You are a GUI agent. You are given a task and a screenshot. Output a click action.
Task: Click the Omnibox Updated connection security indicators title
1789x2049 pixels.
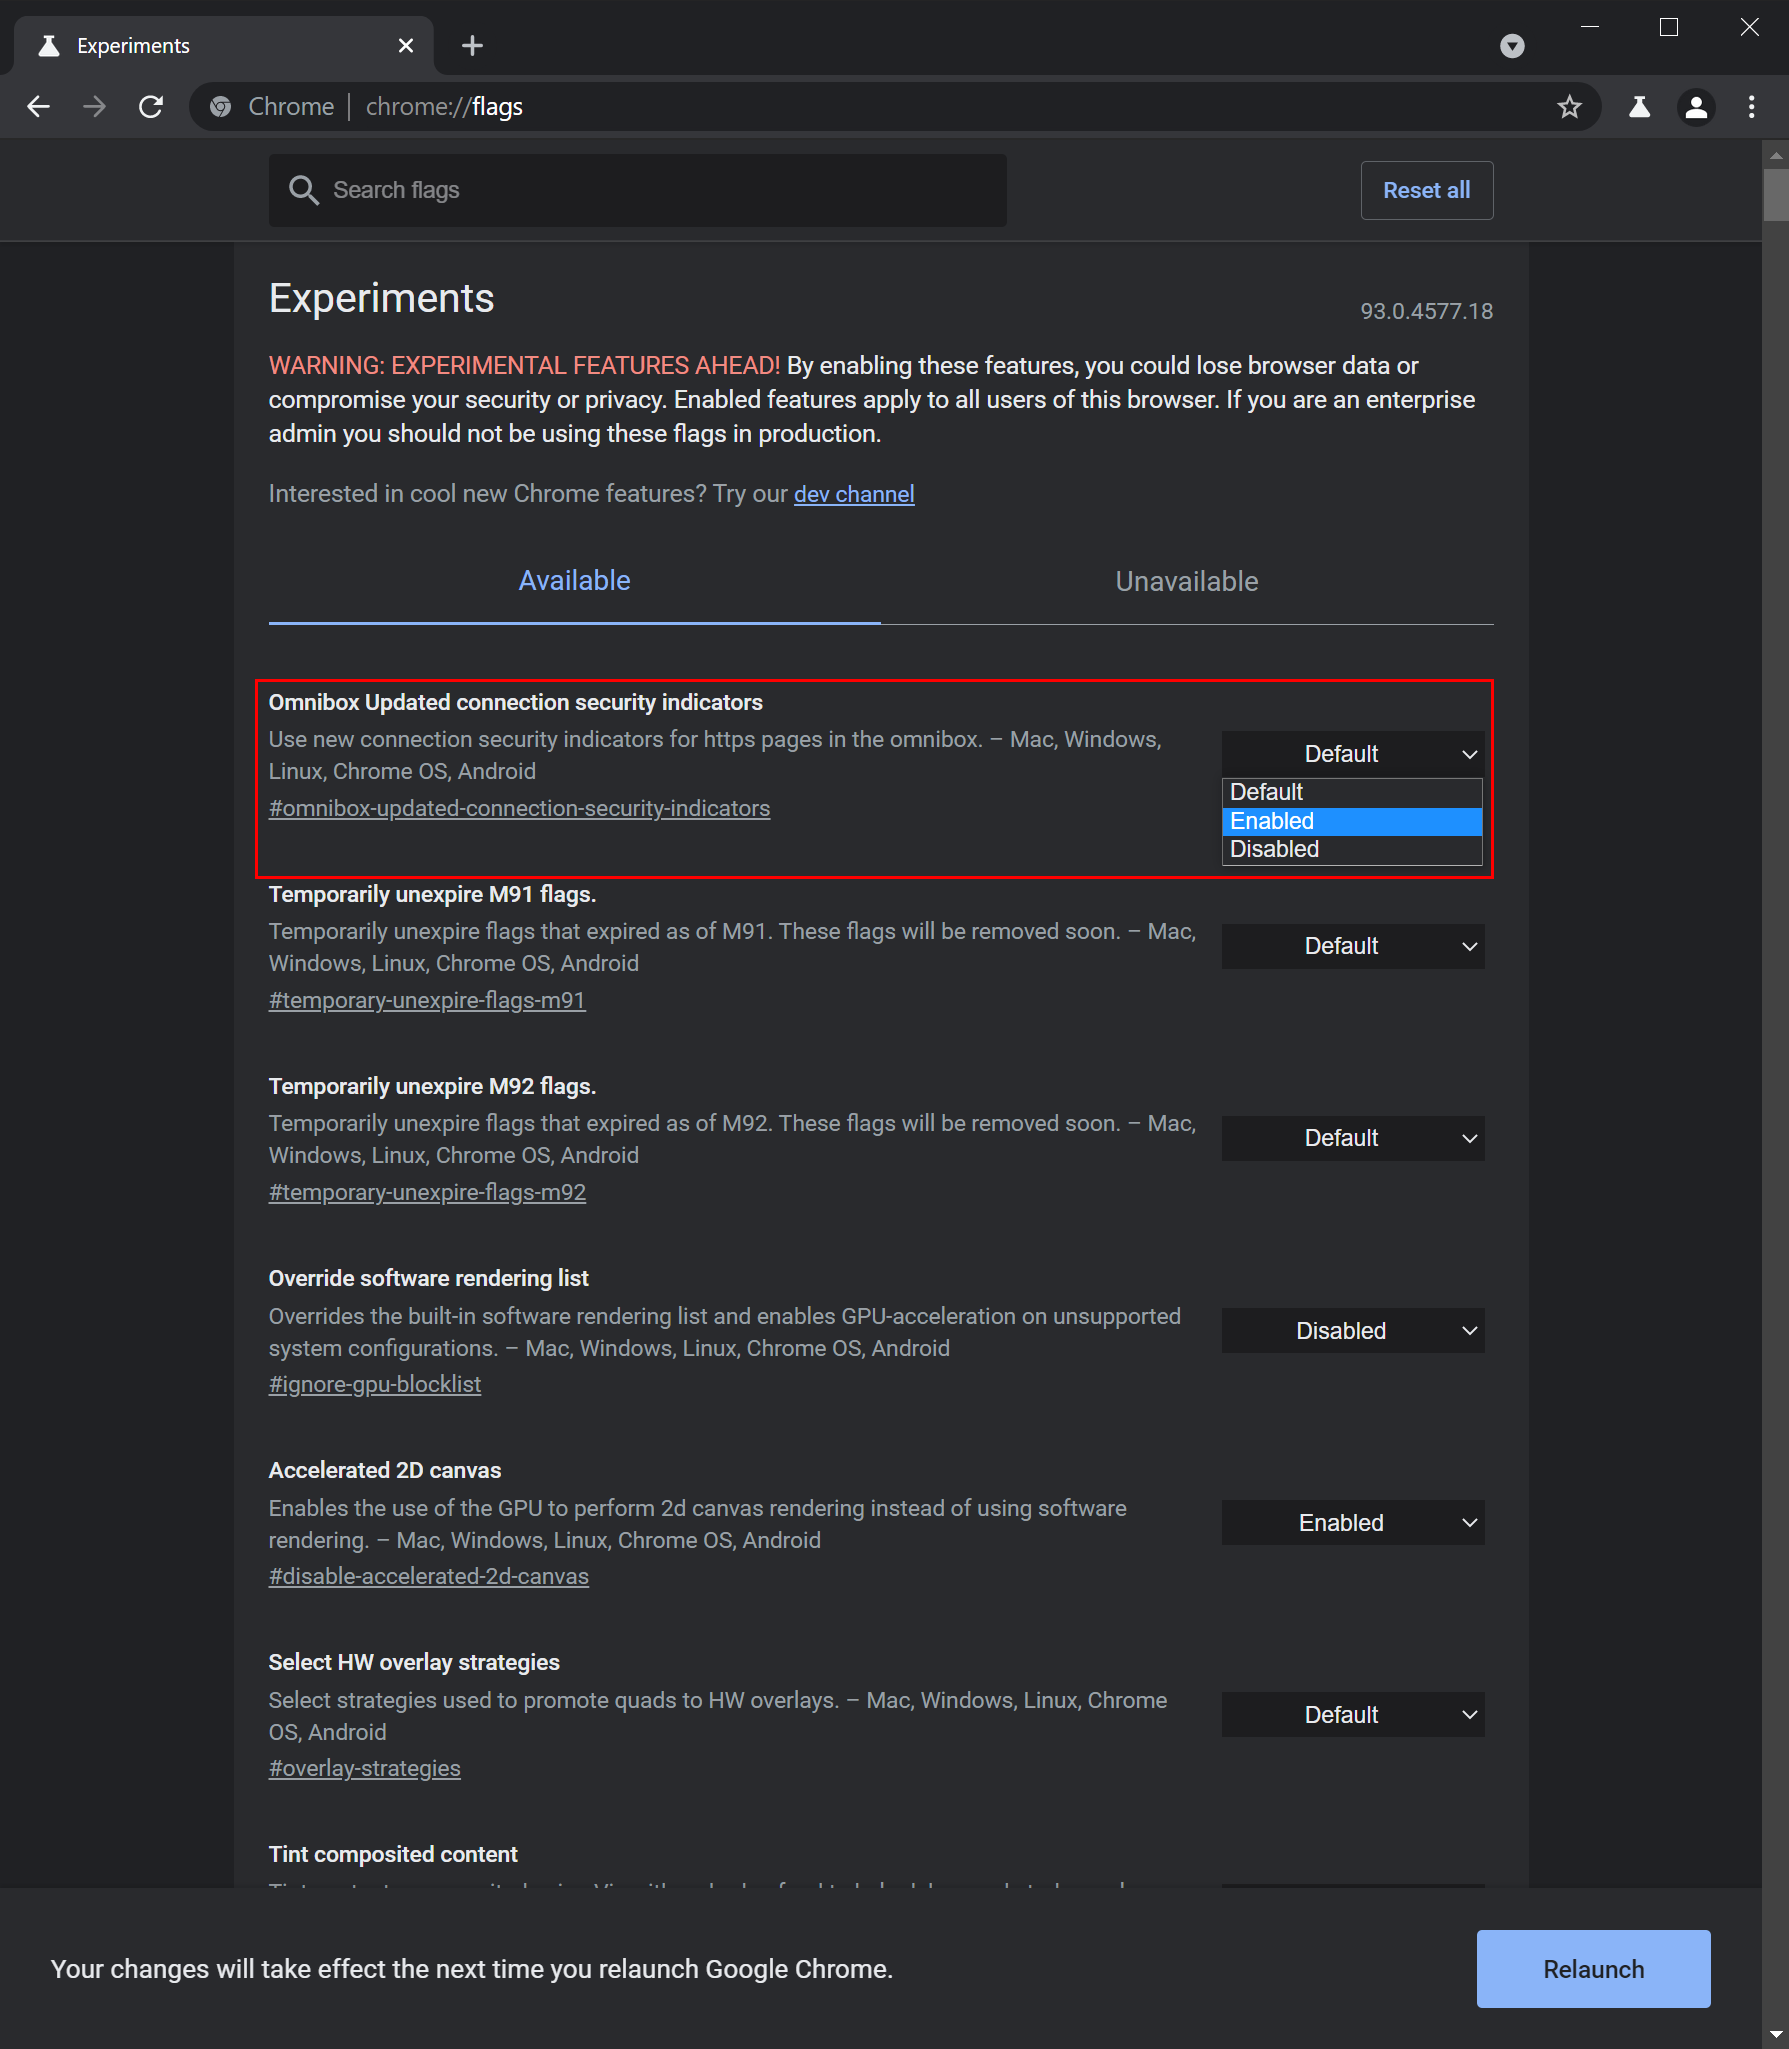[516, 702]
